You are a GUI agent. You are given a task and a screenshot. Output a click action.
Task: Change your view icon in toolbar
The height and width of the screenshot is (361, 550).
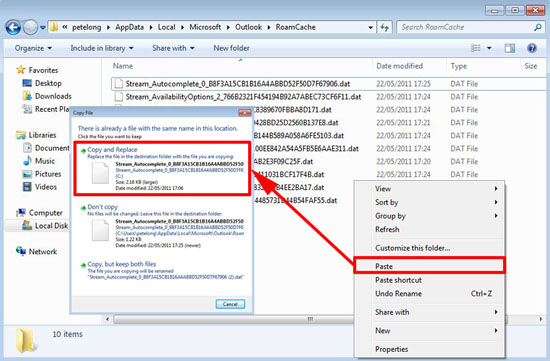coord(475,48)
